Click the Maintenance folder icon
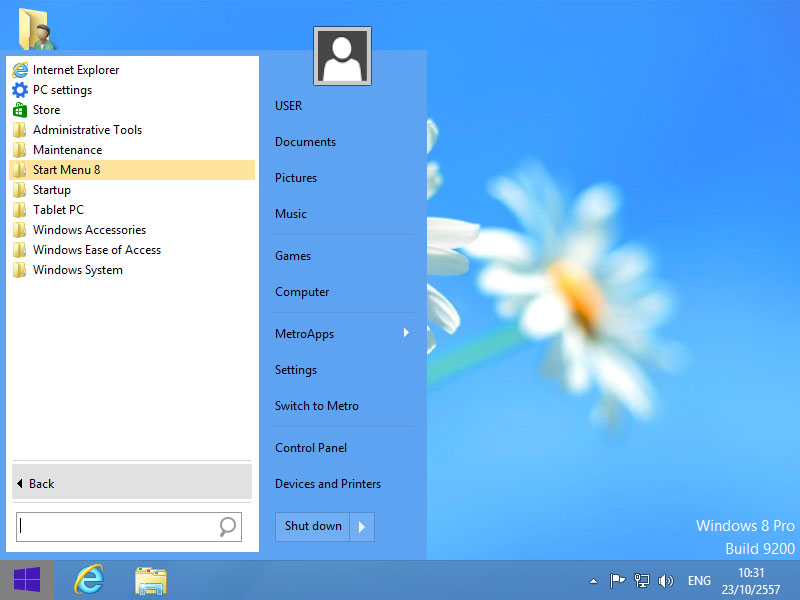 point(20,150)
